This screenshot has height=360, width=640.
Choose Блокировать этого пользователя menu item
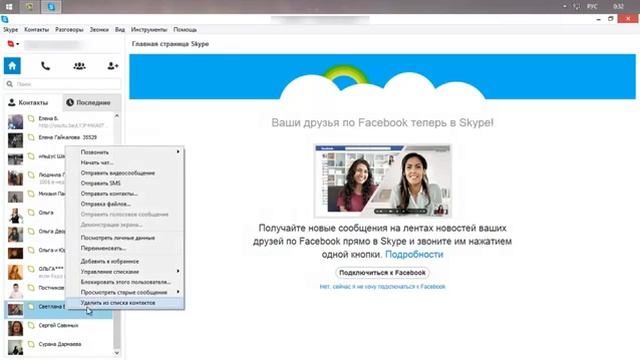tap(125, 282)
